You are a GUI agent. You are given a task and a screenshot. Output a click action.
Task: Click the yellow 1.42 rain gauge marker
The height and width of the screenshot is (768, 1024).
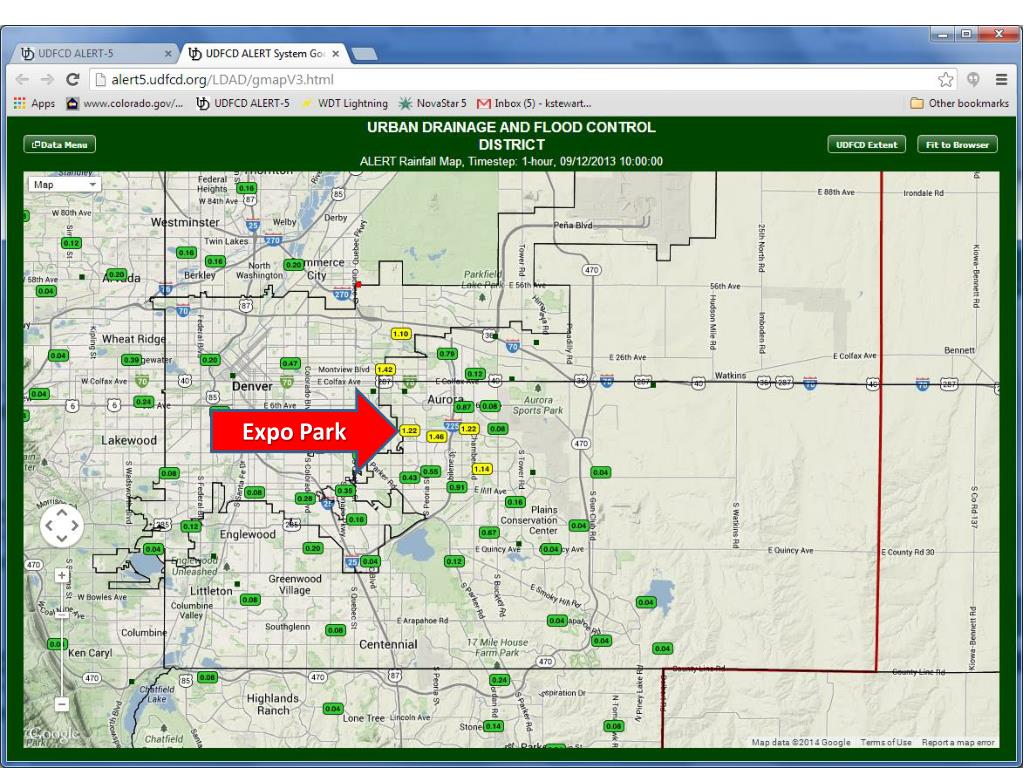pos(385,369)
